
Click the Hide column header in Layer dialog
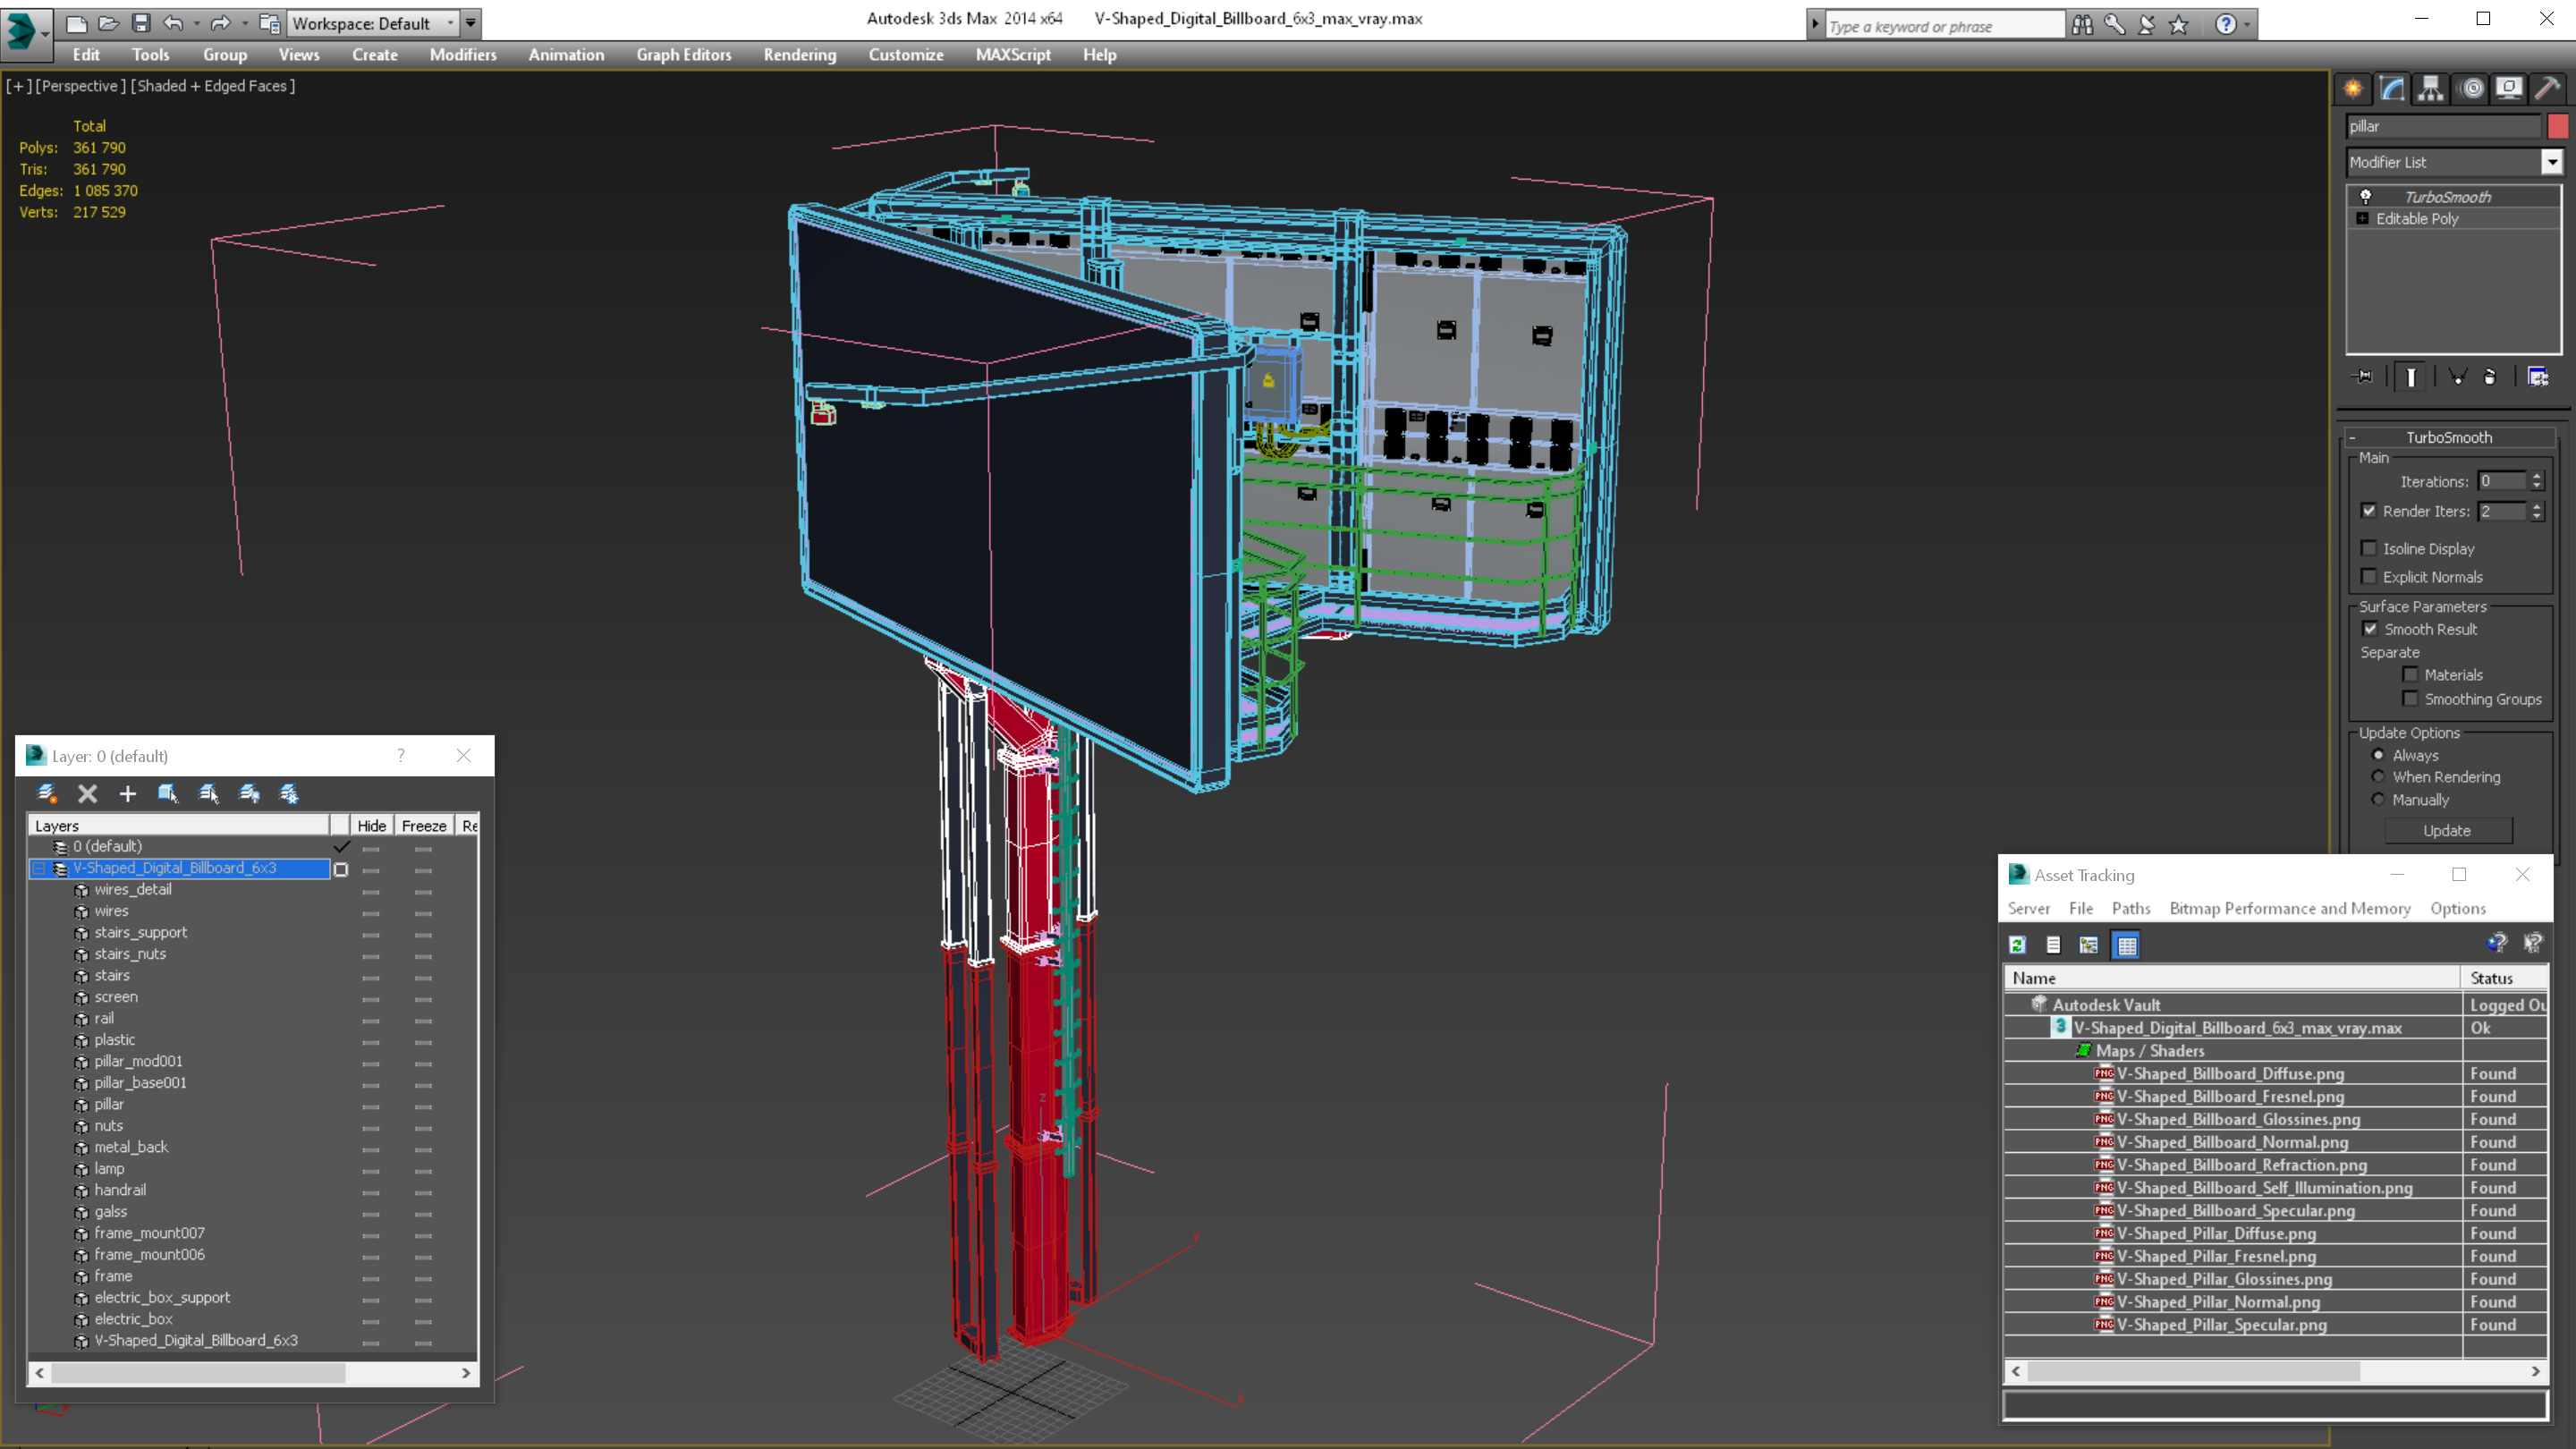click(x=372, y=825)
